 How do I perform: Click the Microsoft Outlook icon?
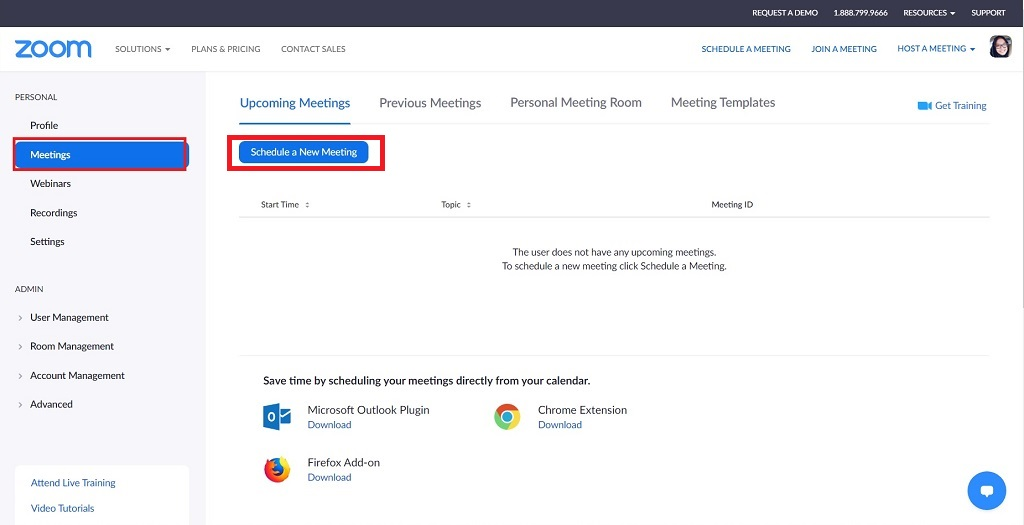pos(277,417)
